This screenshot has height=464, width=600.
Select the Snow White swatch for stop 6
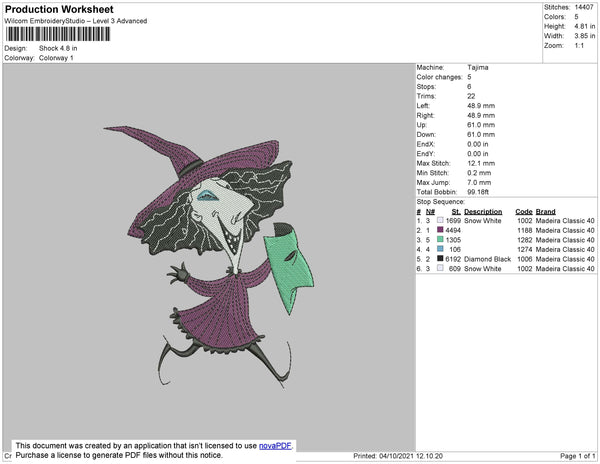440,268
